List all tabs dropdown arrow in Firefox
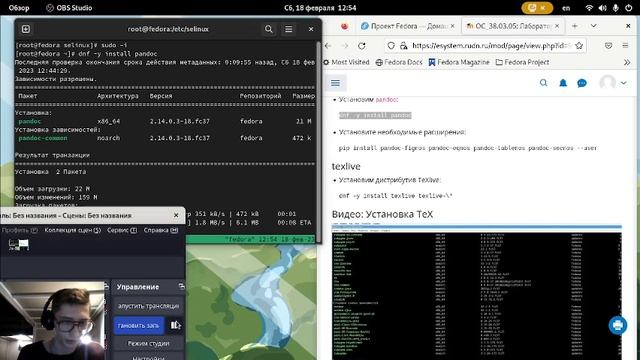The height and width of the screenshot is (360, 640). pyautogui.click(x=593, y=26)
